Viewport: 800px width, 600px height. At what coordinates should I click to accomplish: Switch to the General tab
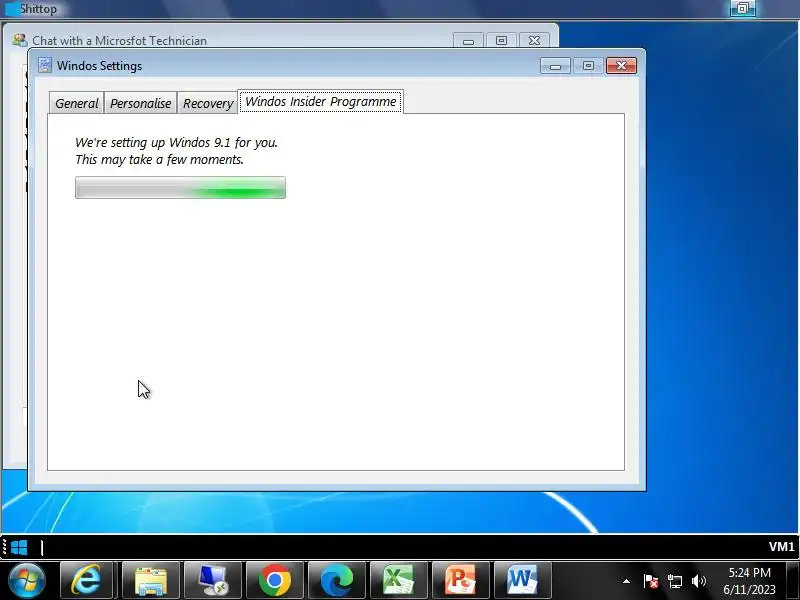coord(77,103)
